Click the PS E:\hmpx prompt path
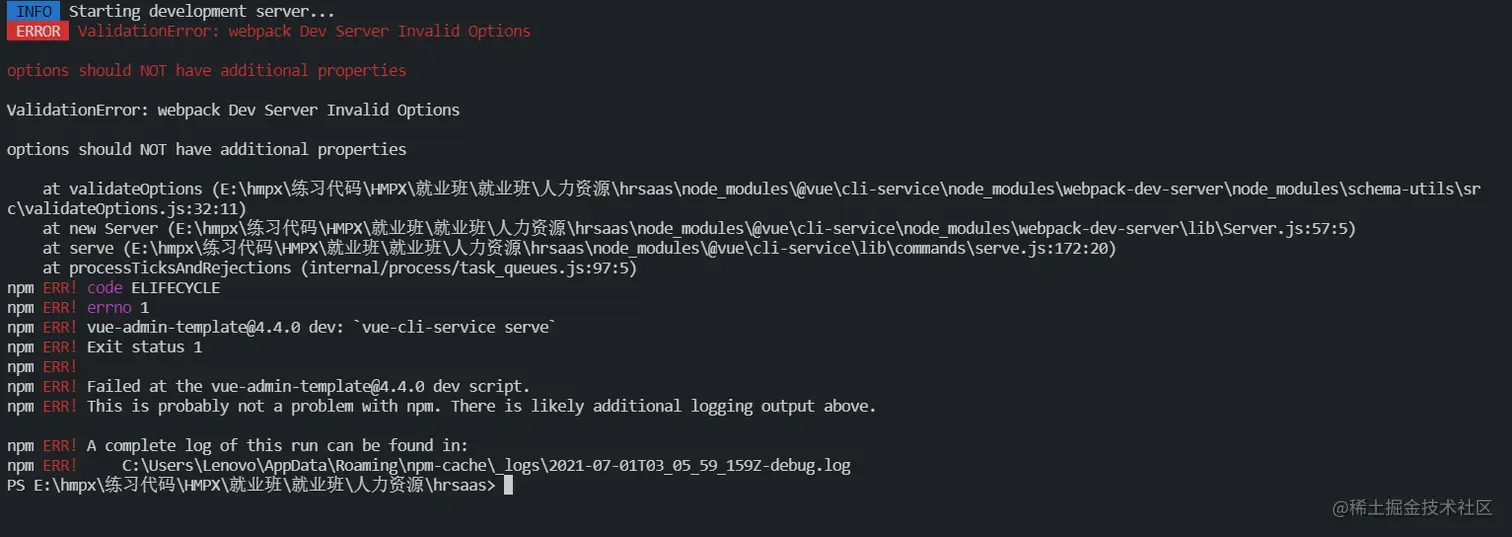Viewport: 1512px width, 537px height. [x=251, y=485]
